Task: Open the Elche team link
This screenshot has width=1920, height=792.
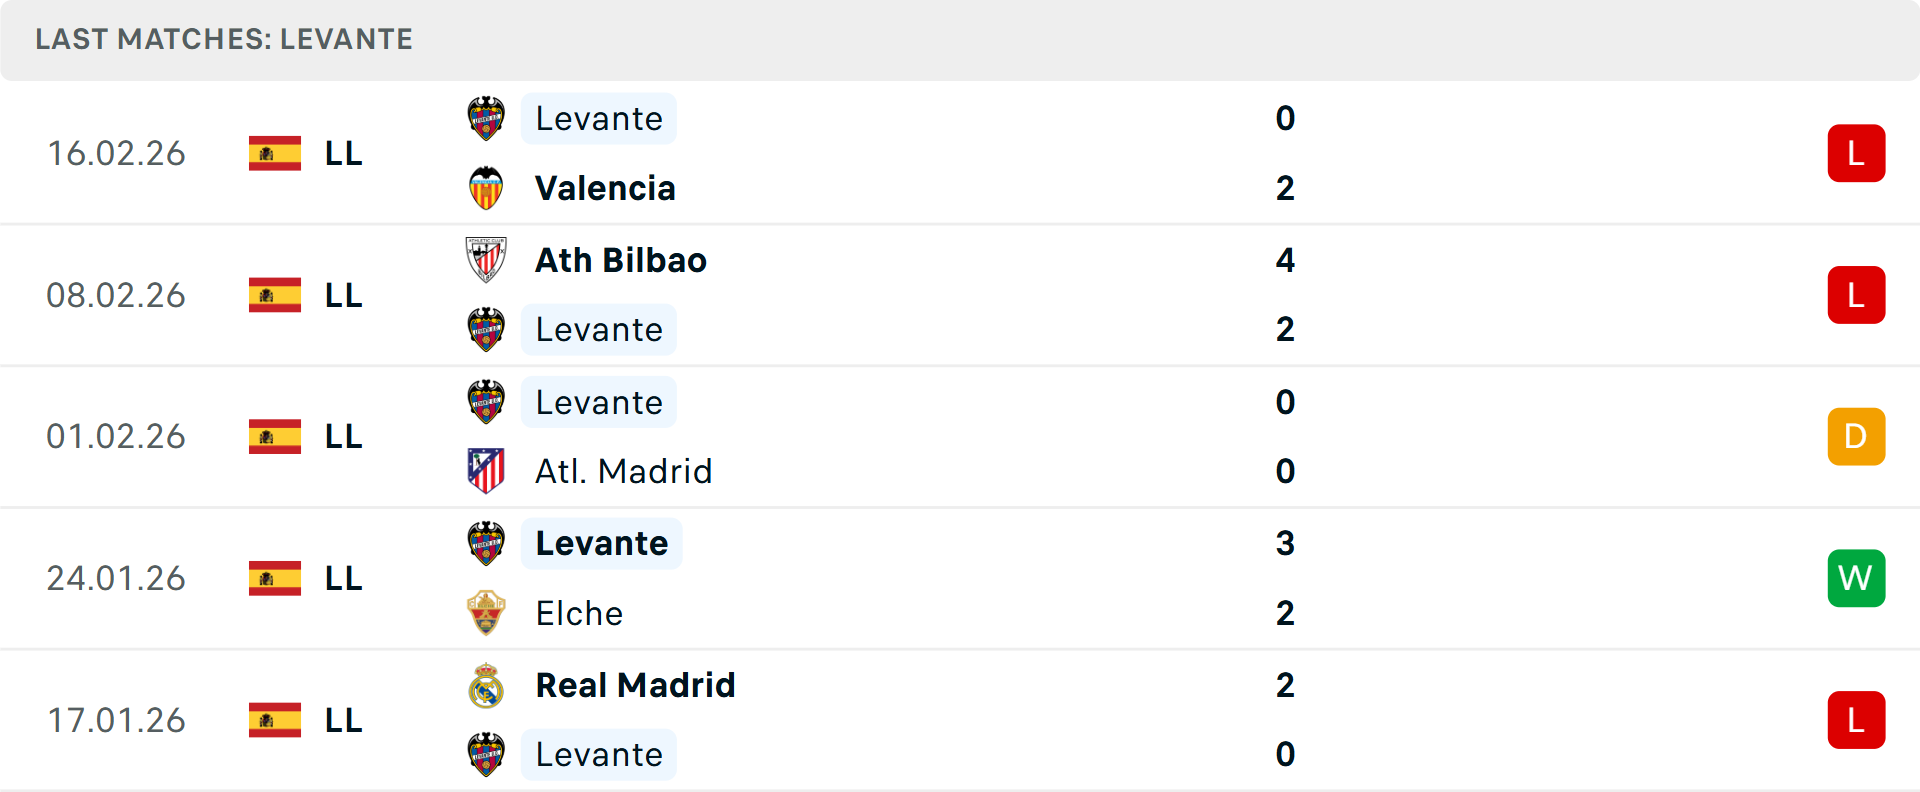Action: tap(579, 613)
